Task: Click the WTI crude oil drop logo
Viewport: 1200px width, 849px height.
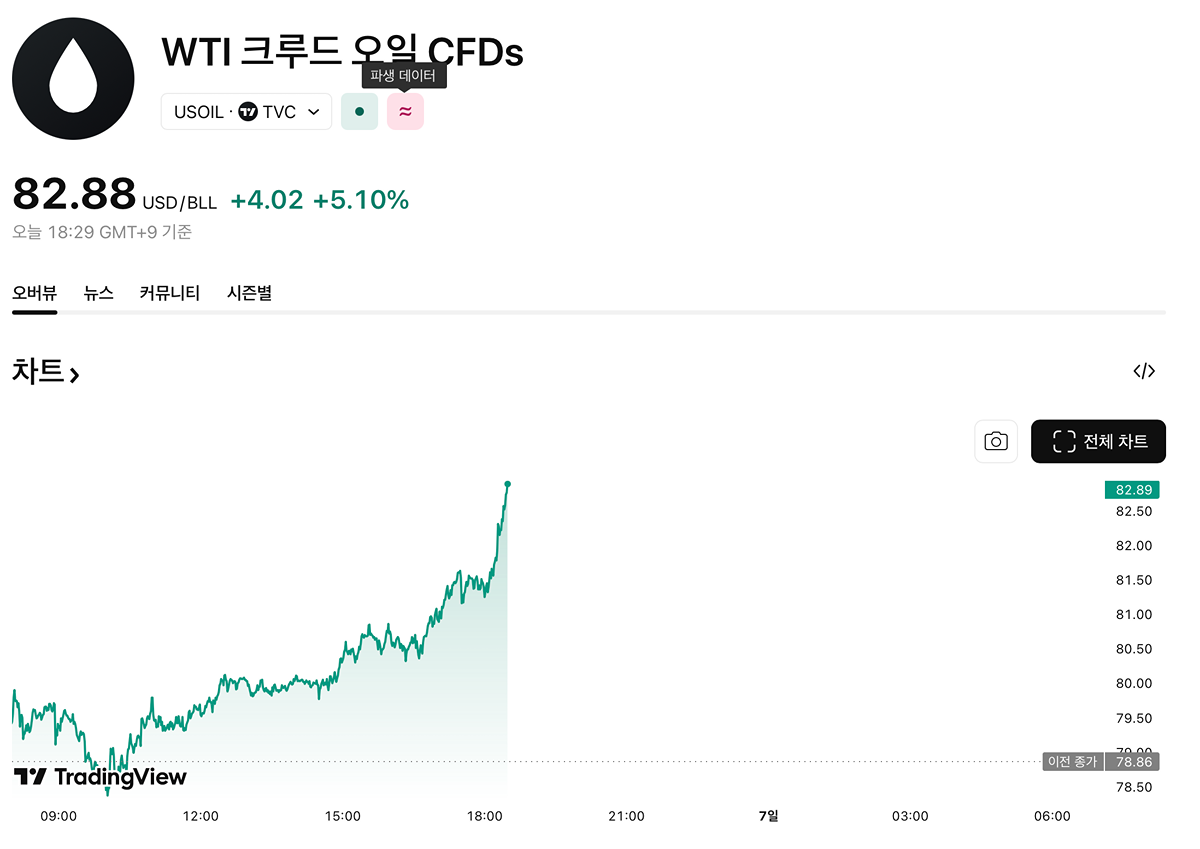Action: tap(73, 77)
